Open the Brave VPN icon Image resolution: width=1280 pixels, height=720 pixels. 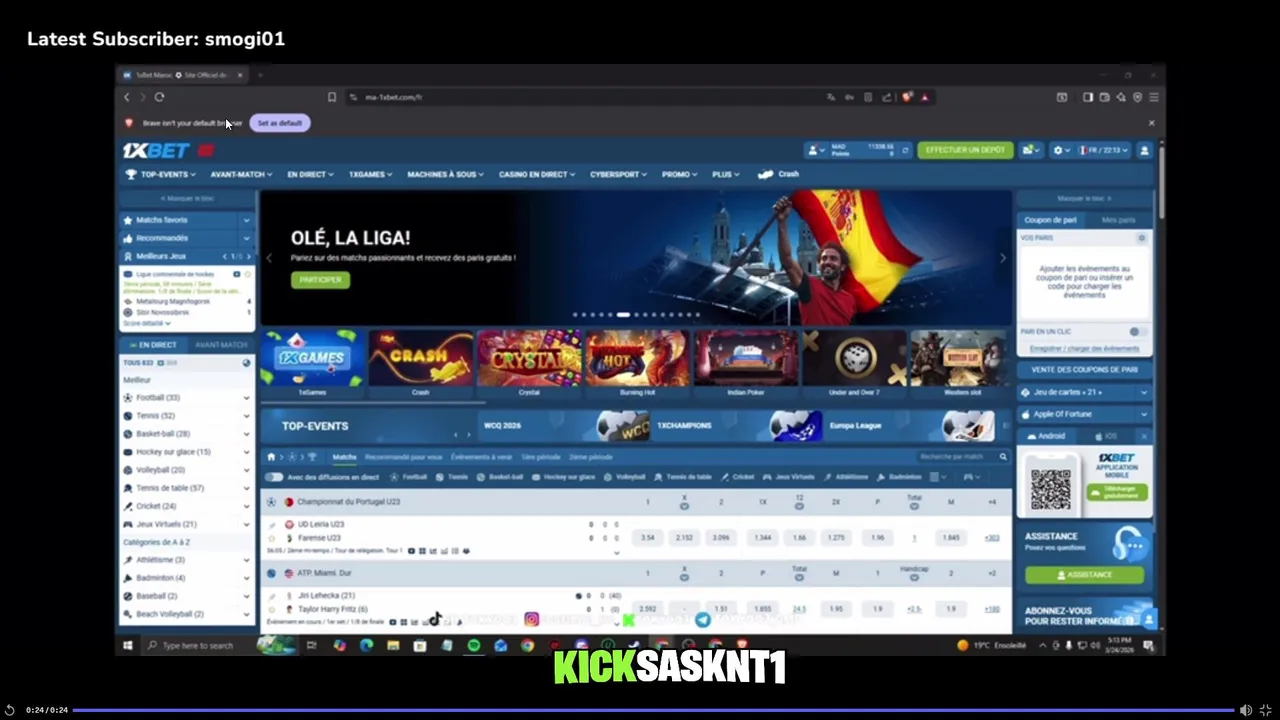coord(1137,97)
